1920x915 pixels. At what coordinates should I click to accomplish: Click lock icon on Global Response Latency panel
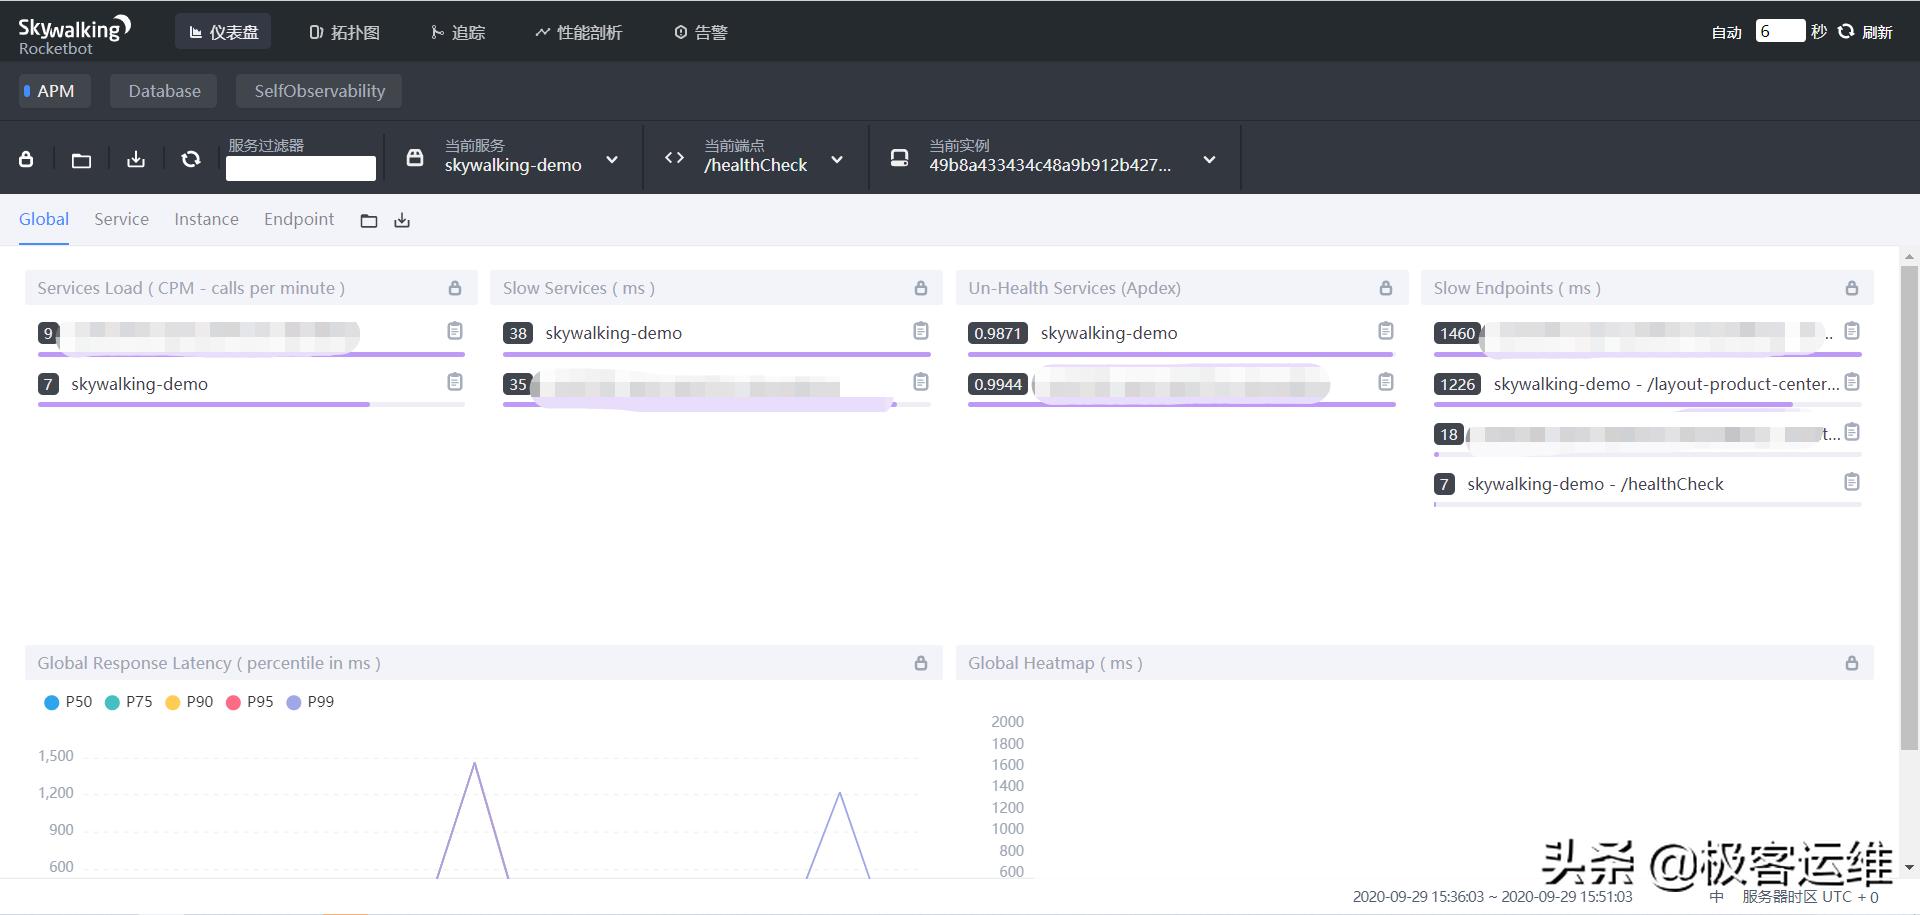[921, 663]
